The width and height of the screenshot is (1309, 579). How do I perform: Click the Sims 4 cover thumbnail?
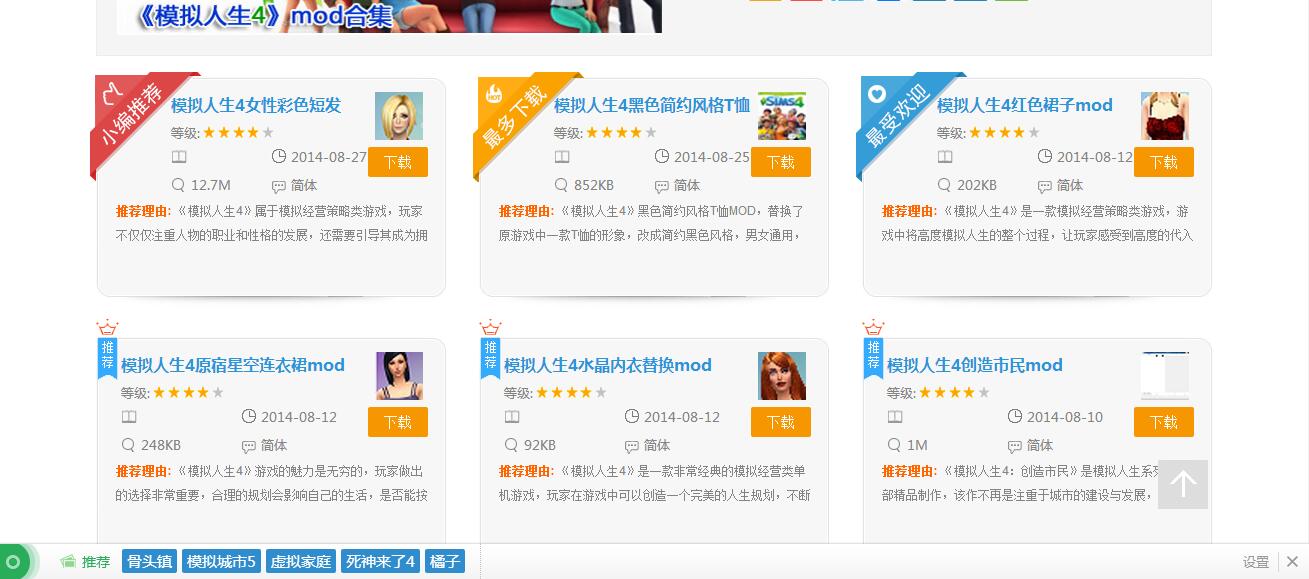click(x=782, y=116)
